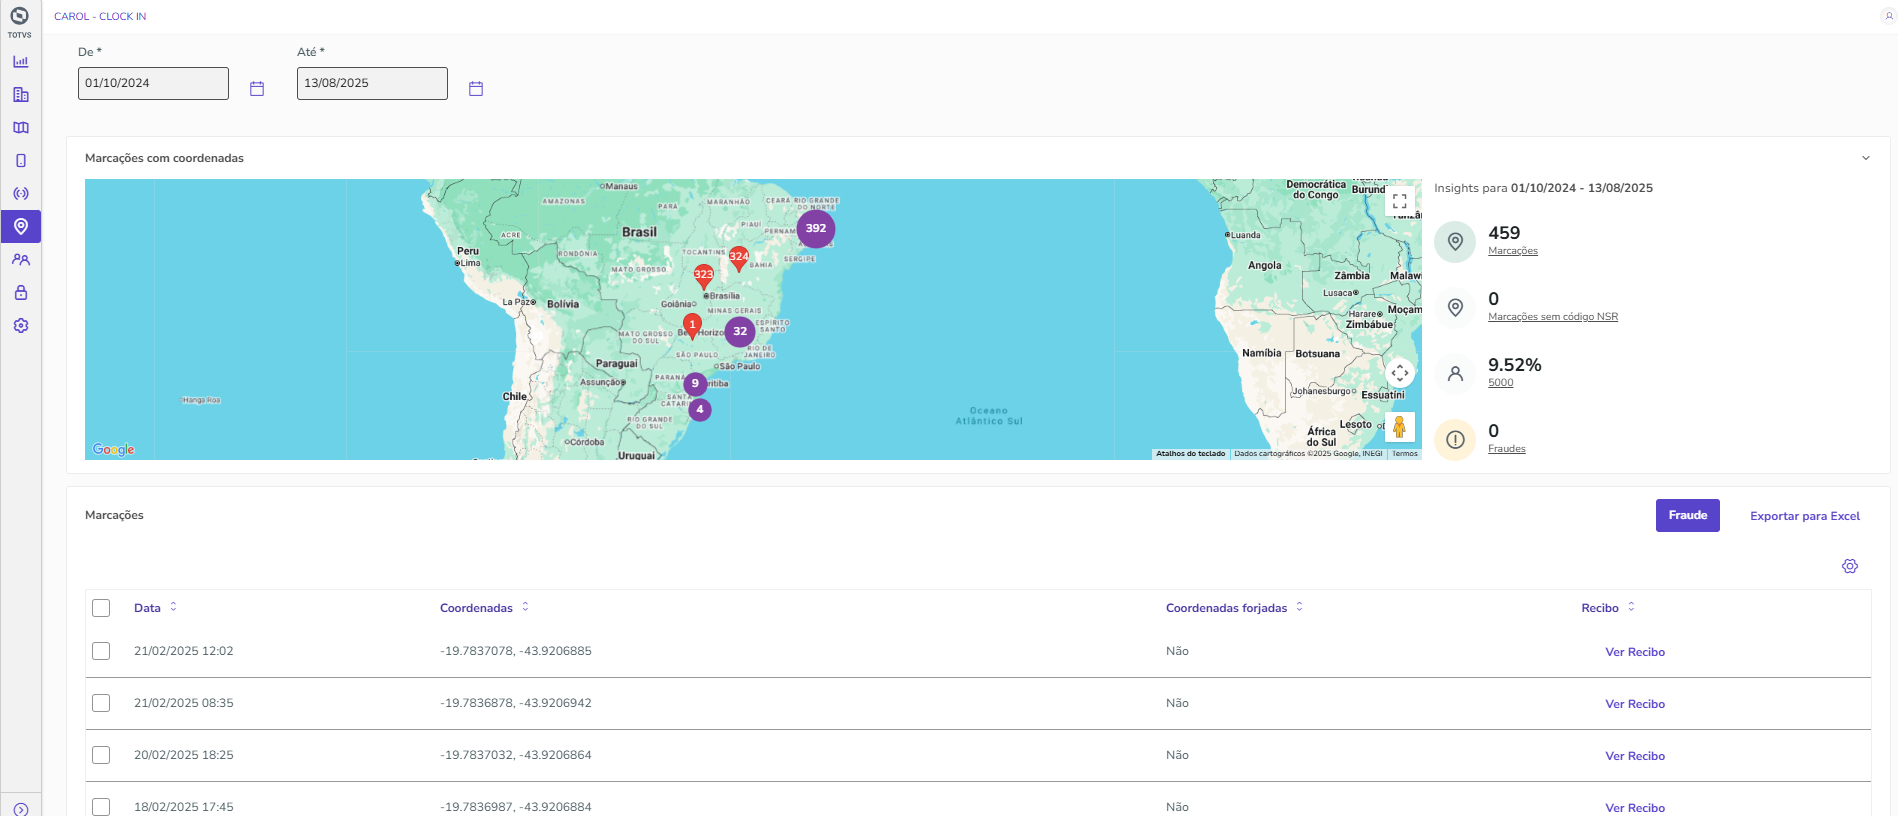Expand the sidebar with bottom arrow
This screenshot has height=816, width=1898.
[x=20, y=808]
